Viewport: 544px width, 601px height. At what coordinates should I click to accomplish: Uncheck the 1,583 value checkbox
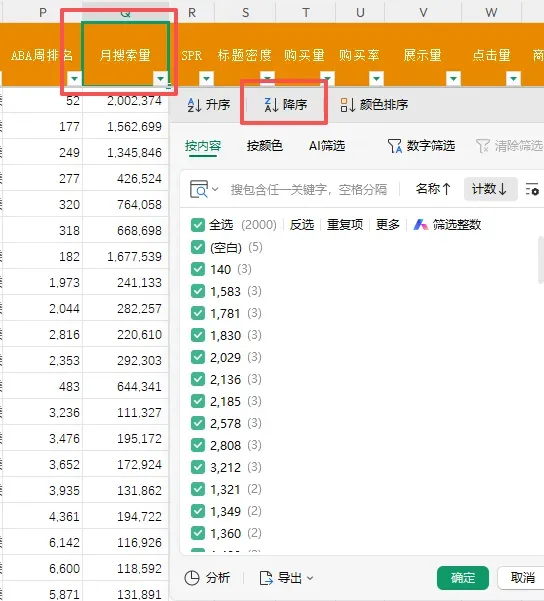point(198,292)
